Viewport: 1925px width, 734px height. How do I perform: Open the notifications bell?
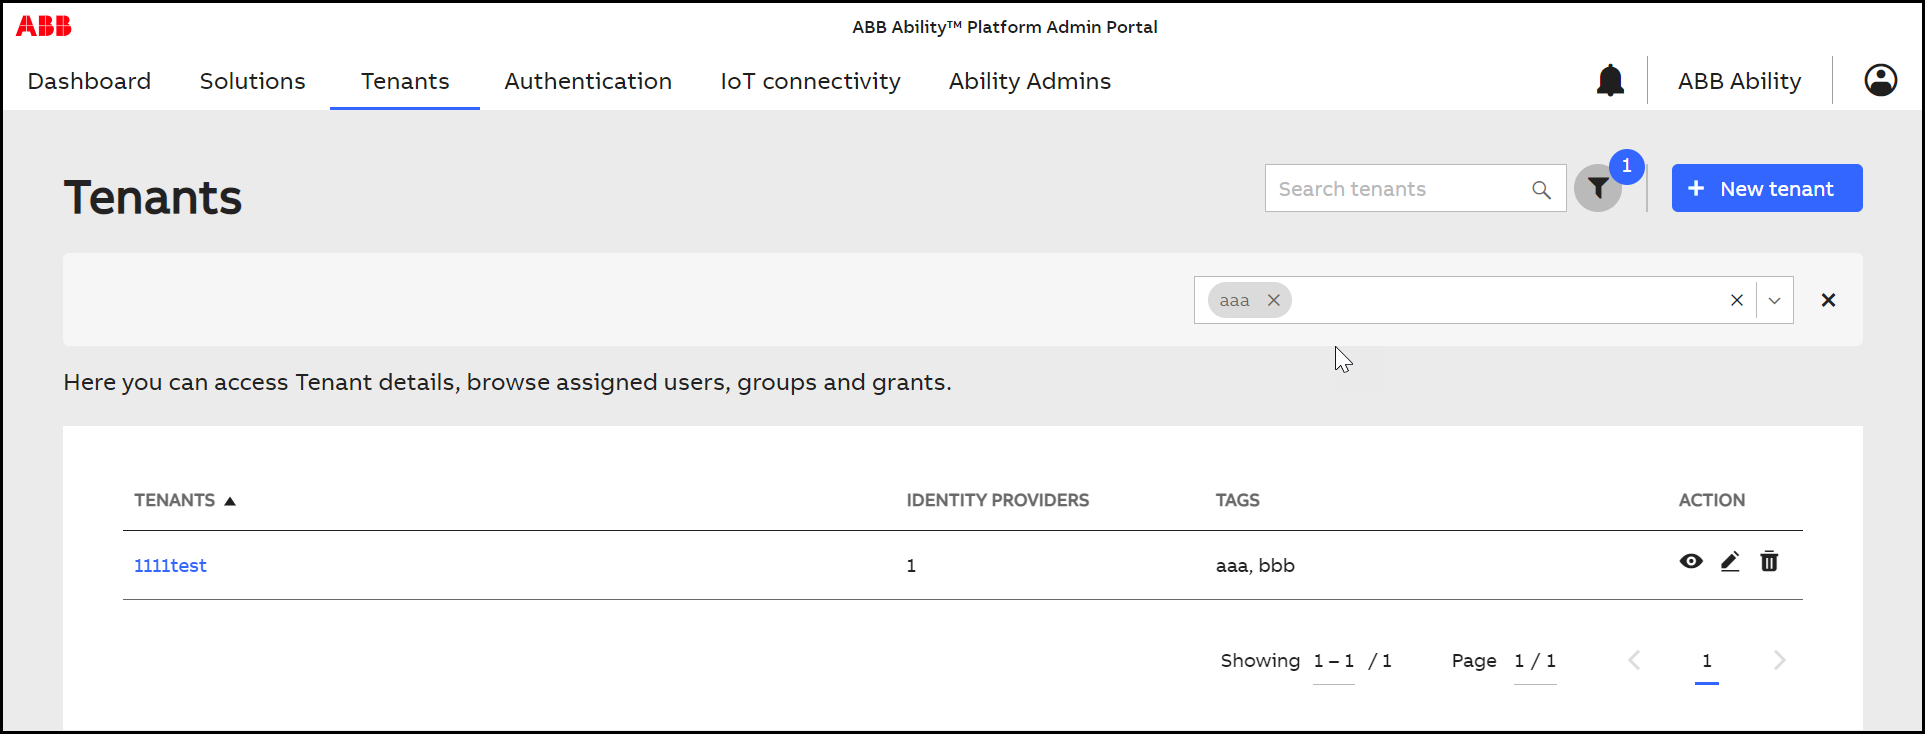coord(1610,80)
